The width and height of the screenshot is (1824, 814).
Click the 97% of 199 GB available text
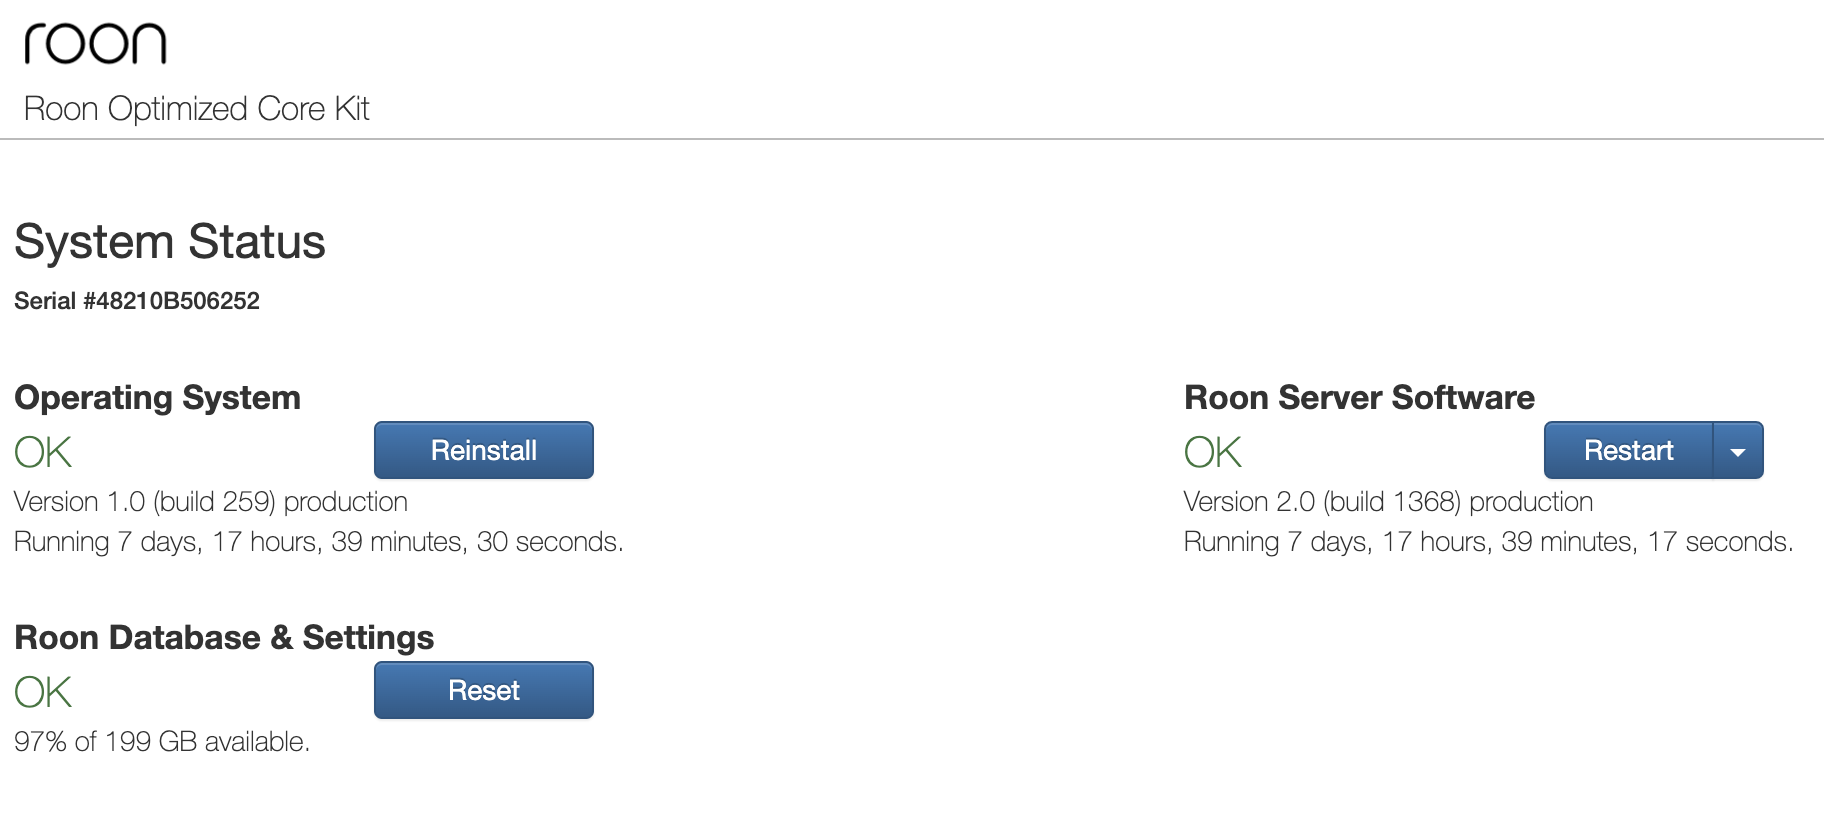[x=162, y=742]
